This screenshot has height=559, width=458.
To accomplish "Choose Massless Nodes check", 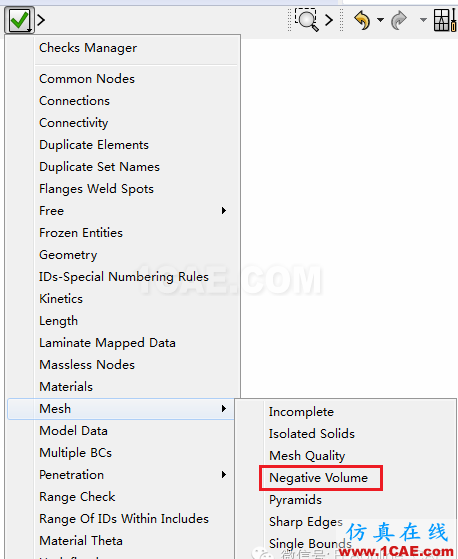I will pyautogui.click(x=87, y=365).
